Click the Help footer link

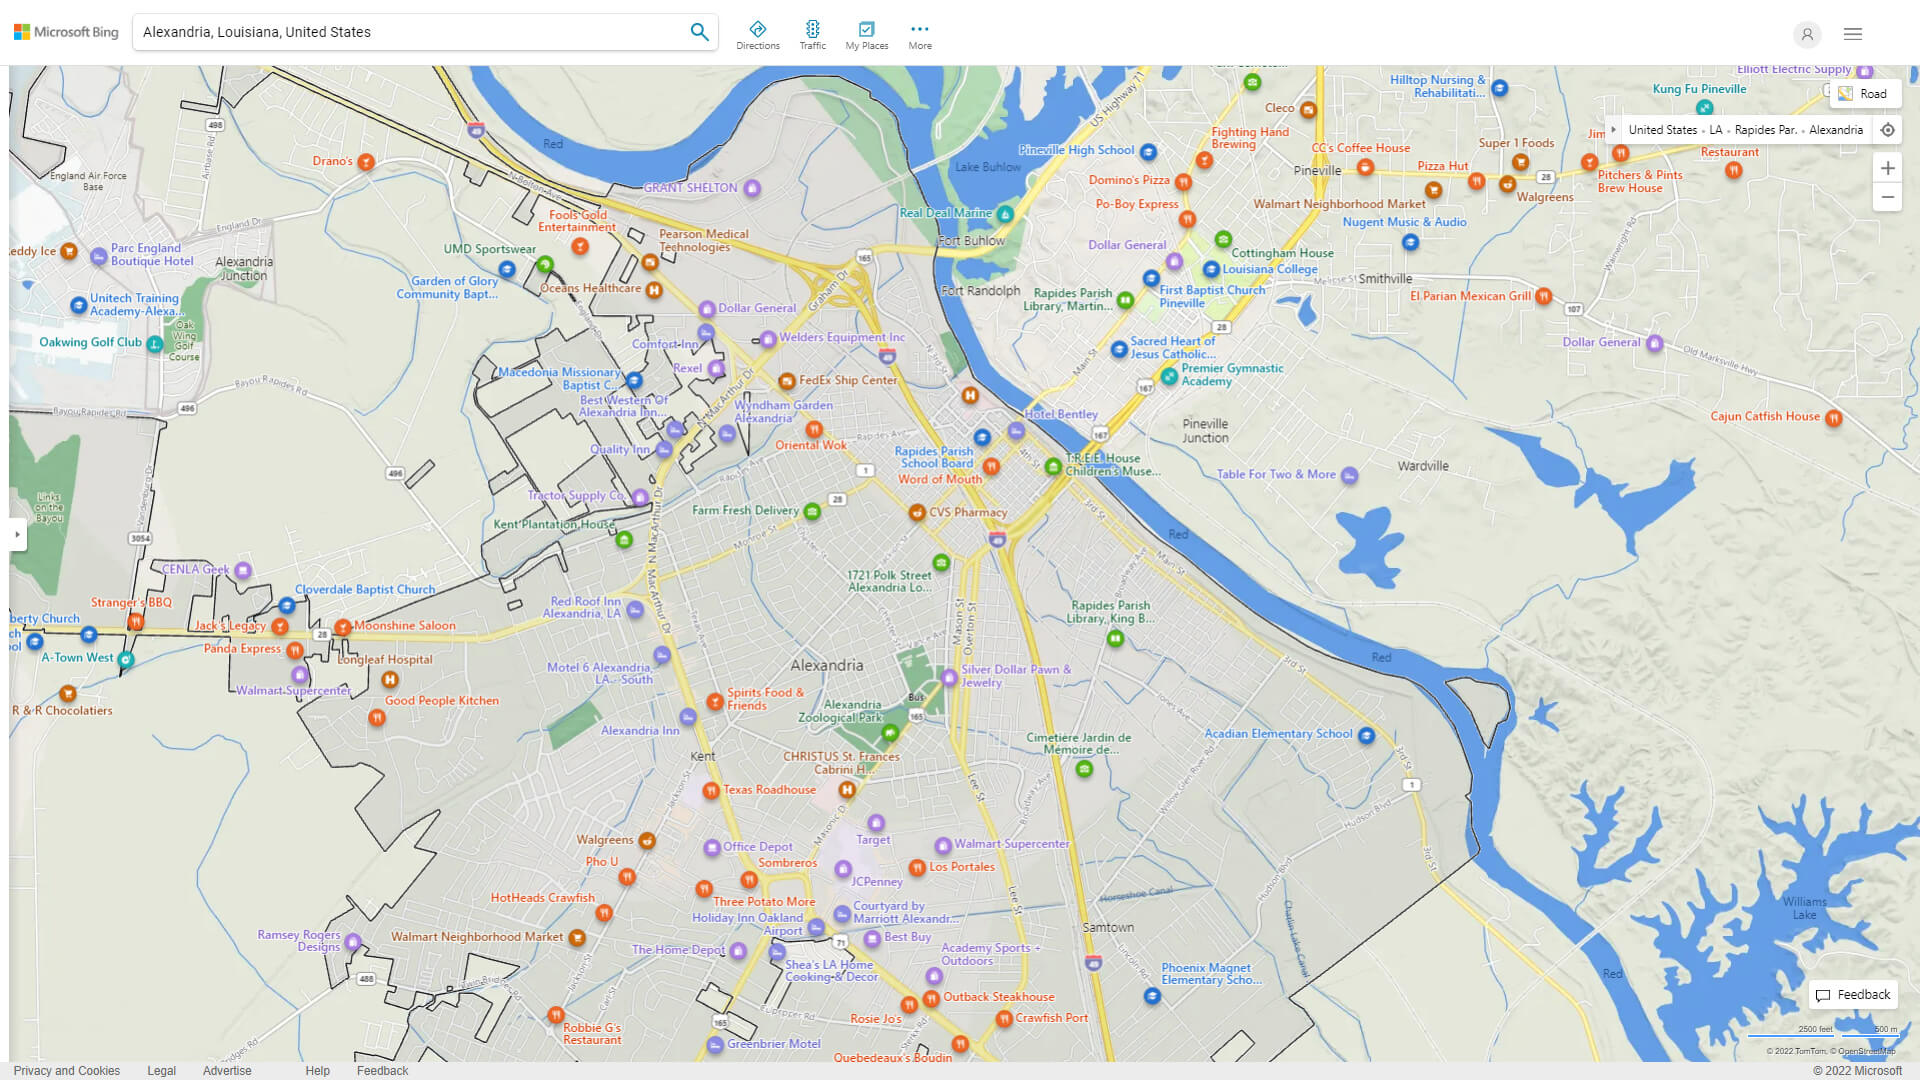[317, 1070]
